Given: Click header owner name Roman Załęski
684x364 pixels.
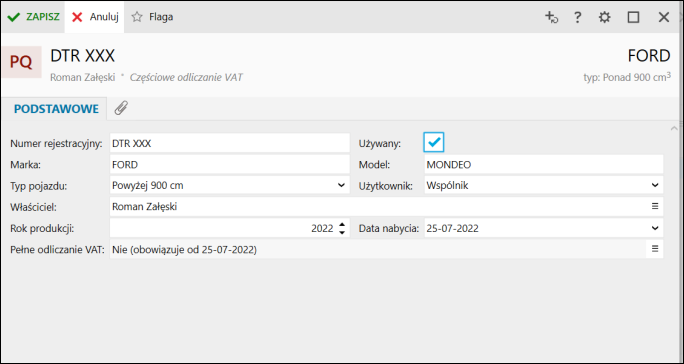Looking at the screenshot, I should point(82,78).
